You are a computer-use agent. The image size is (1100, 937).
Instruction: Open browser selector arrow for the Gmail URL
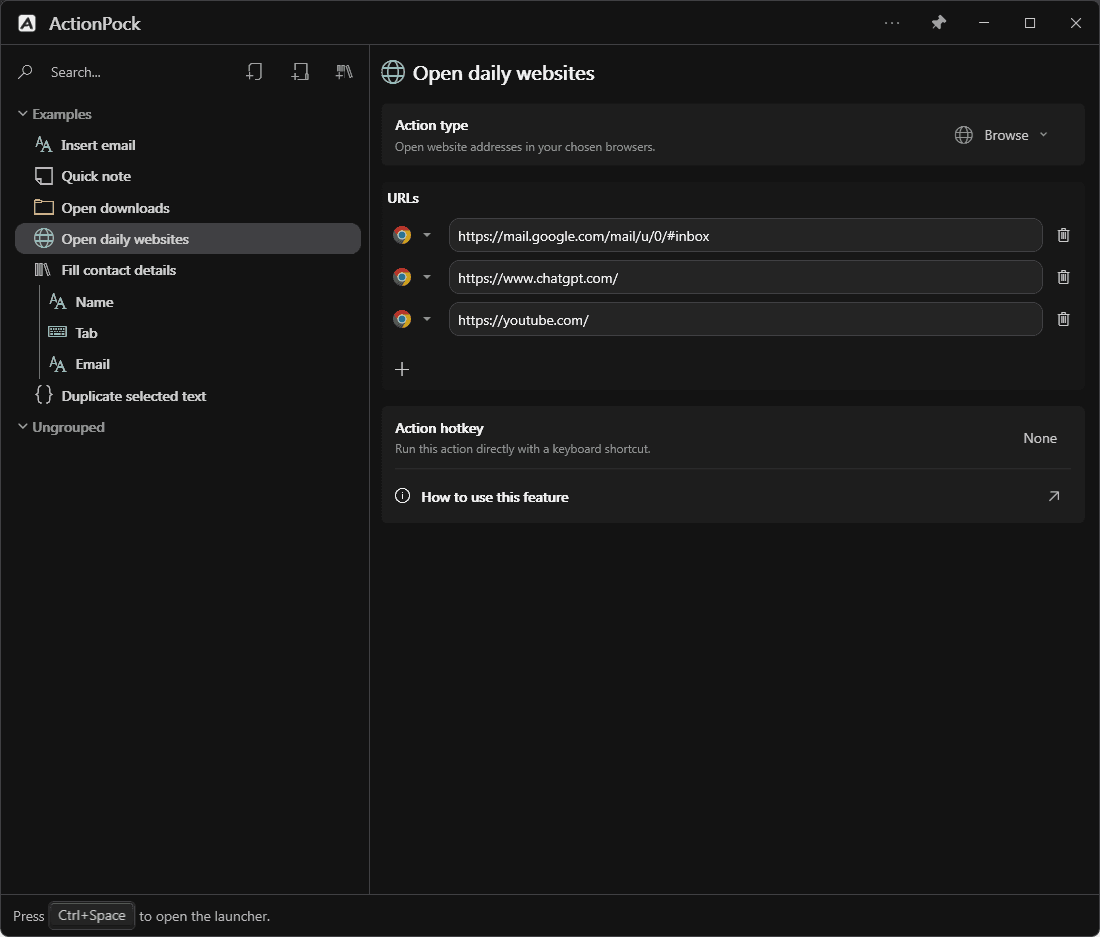[x=427, y=235]
